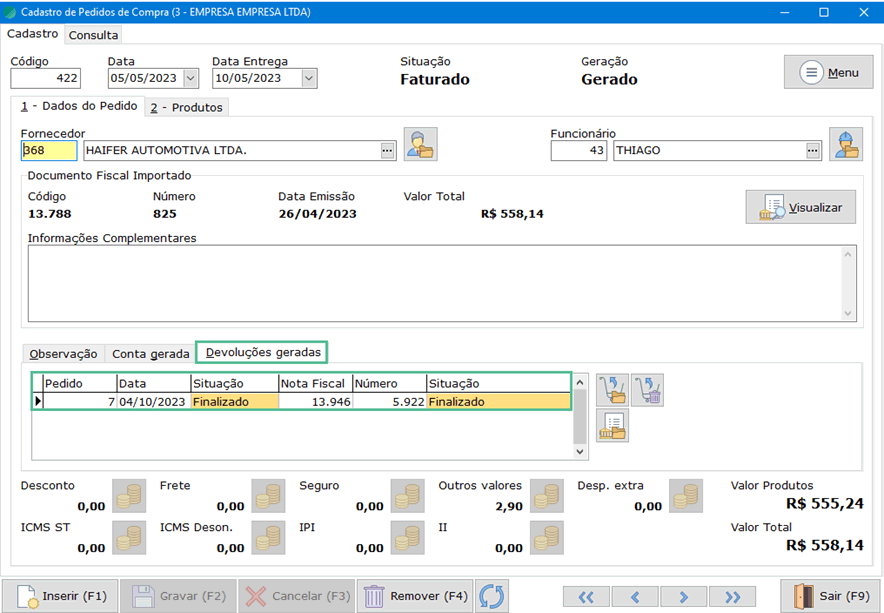Viewport: 884px width, 613px height.
Task: Click the coins icon next to Desconto
Action: [x=129, y=496]
